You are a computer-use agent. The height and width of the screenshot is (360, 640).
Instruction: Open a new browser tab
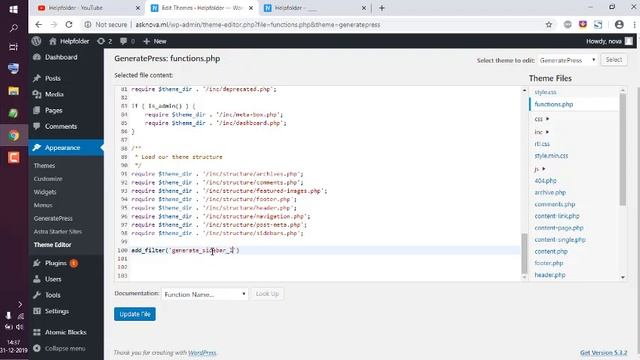382,8
